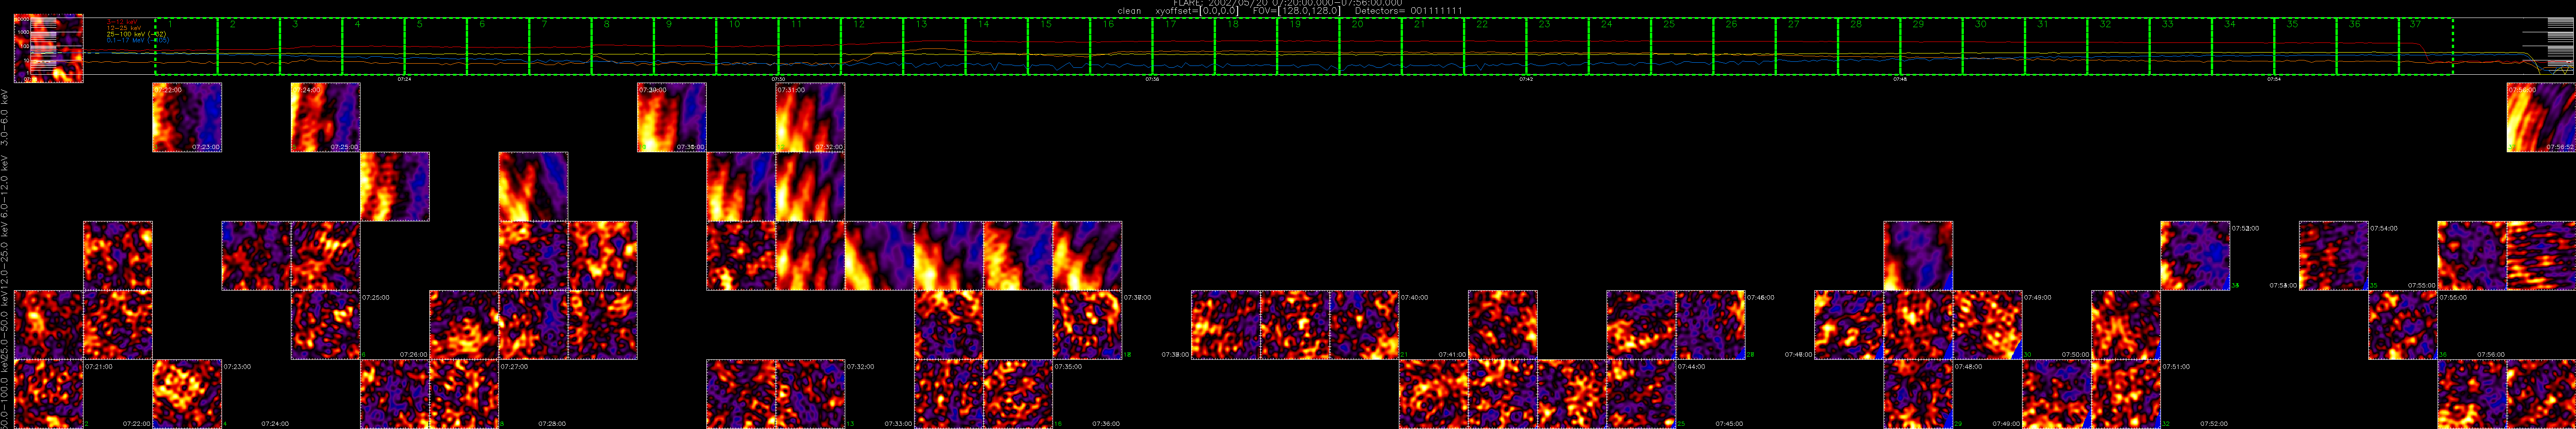Open 3.0-6.0 keV image starting 07:24:00
This screenshot has height=429, width=2576.
pyautogui.click(x=326, y=117)
